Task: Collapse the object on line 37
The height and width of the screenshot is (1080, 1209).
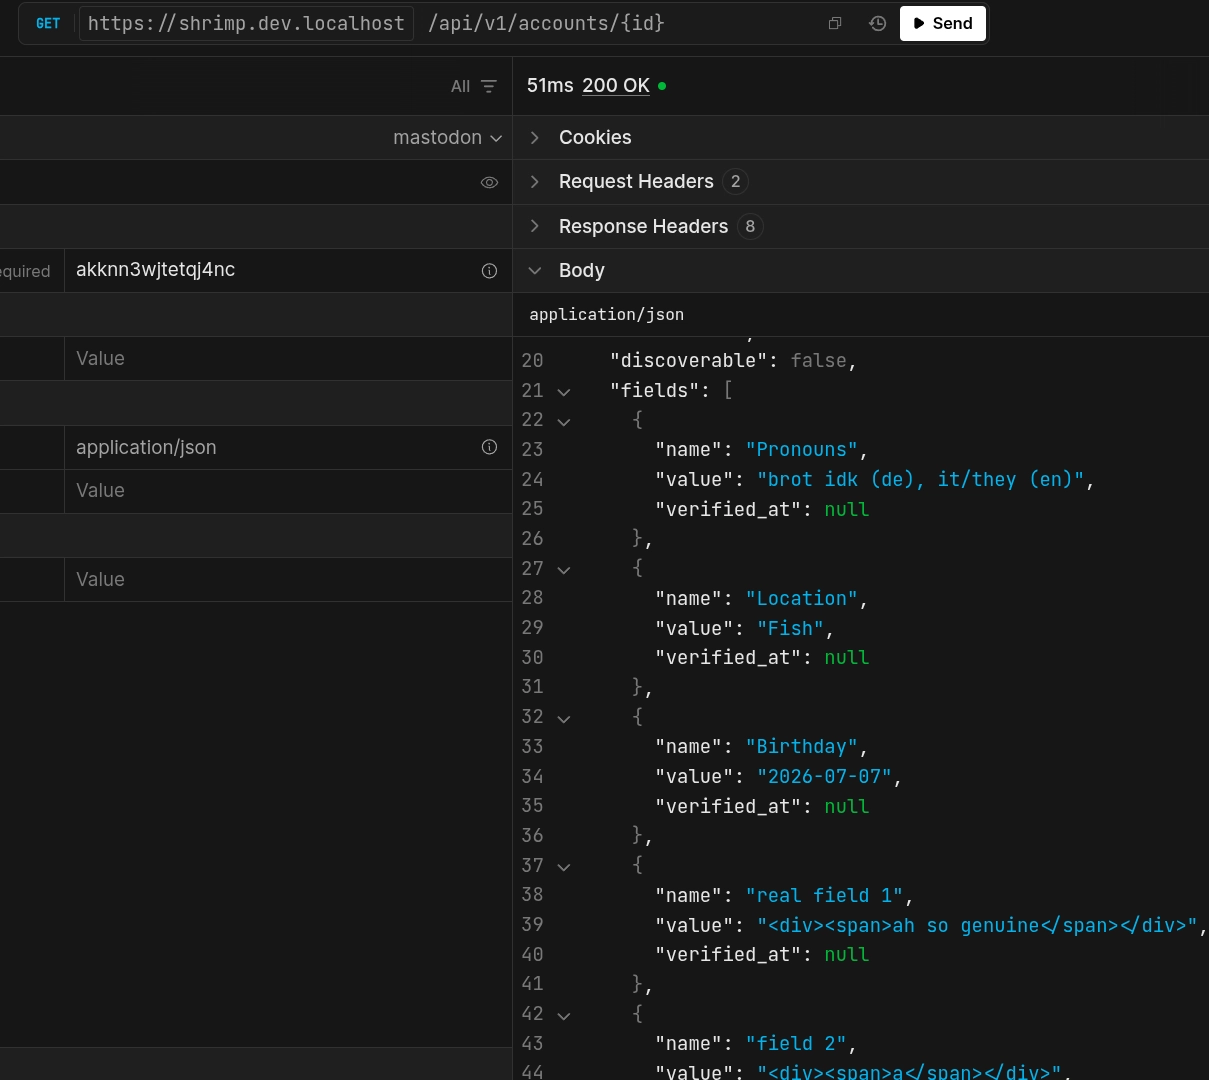Action: click(564, 867)
